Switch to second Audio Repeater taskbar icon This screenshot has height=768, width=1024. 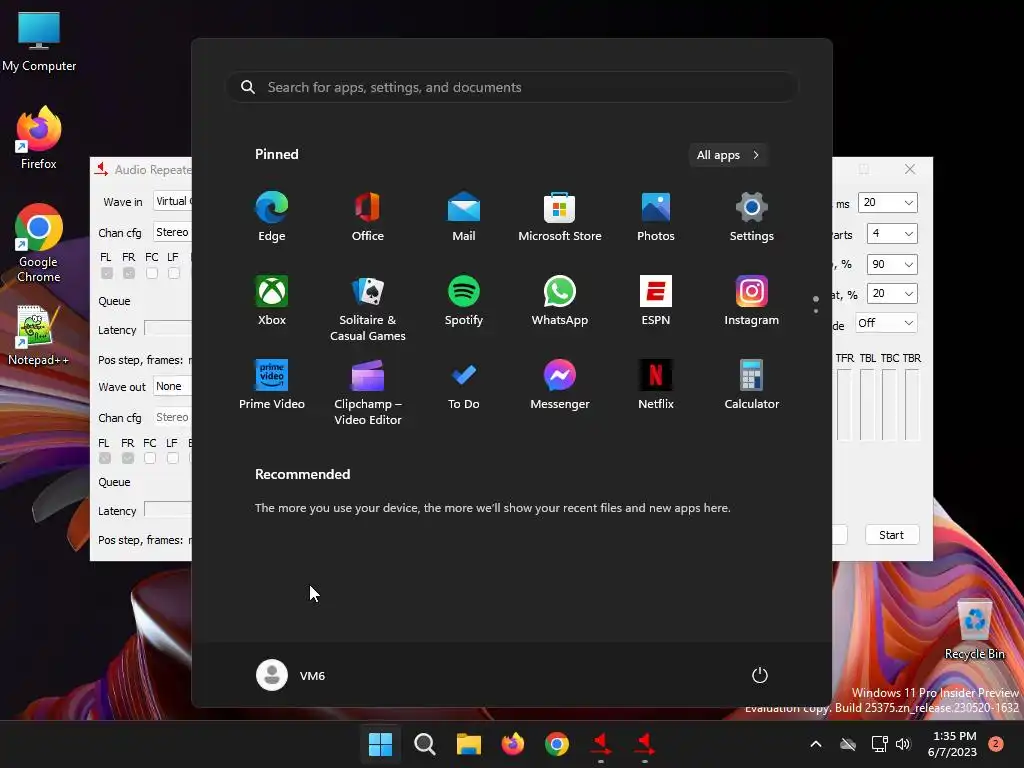pyautogui.click(x=645, y=744)
